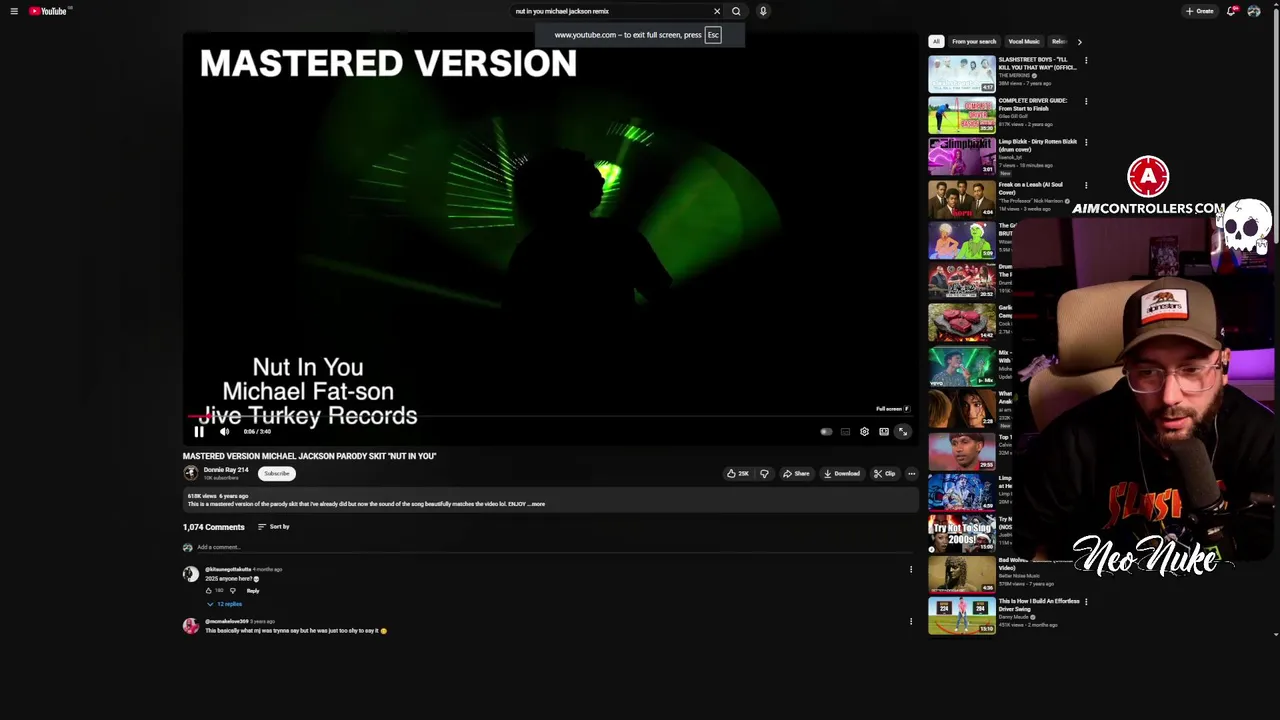1280x720 pixels.
Task: Seek on the red video progress bar
Action: [550, 417]
